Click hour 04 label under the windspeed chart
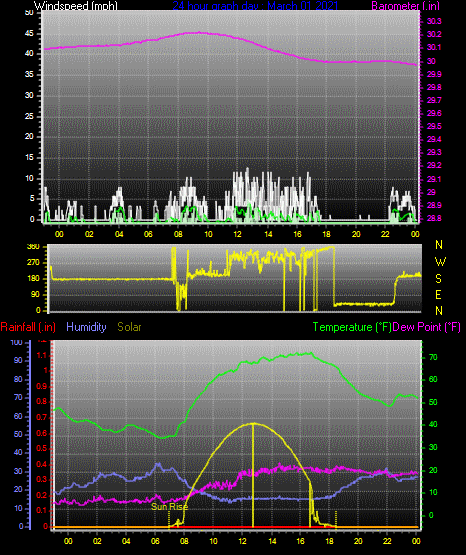The image size is (466, 555). [119, 234]
